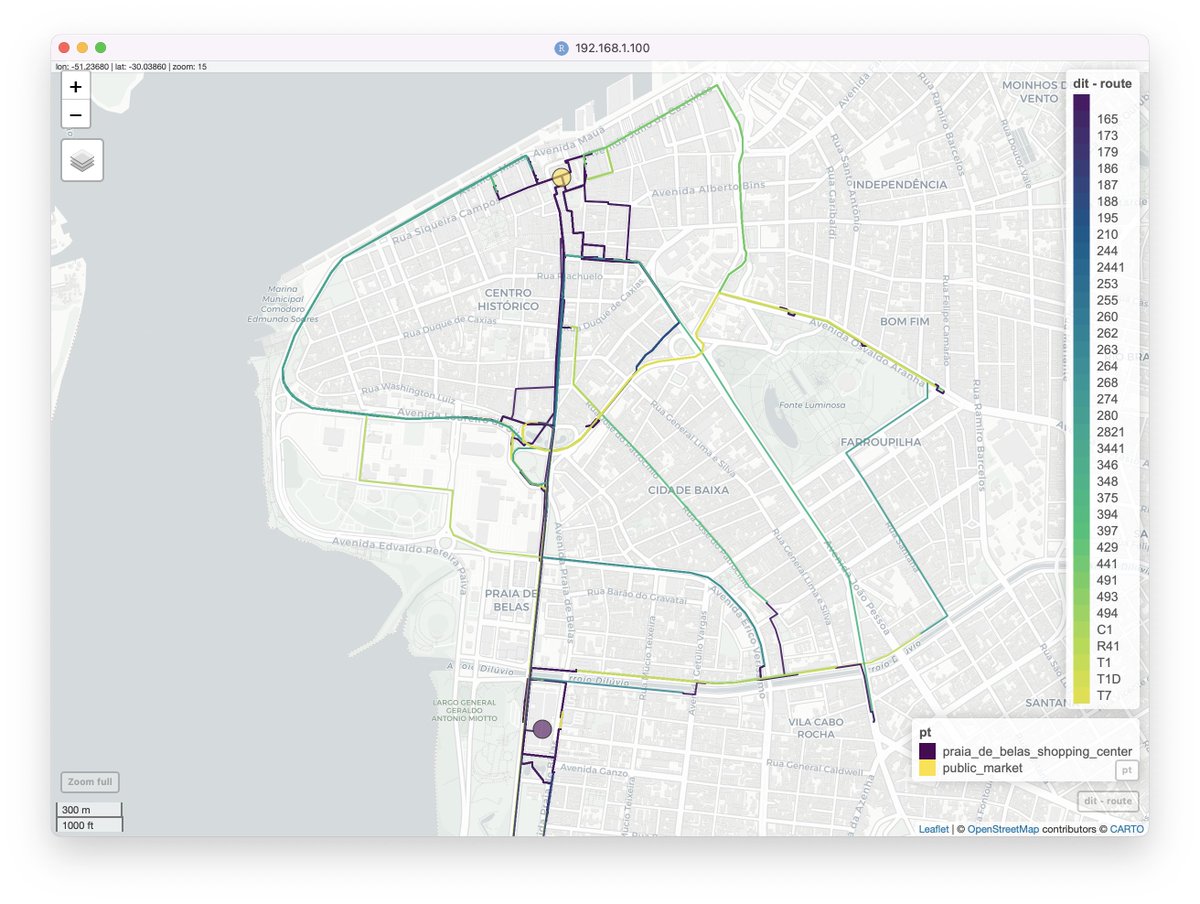The height and width of the screenshot is (904, 1200).
Task: Click the PRAIA DE BELAS district label
Action: click(x=512, y=600)
